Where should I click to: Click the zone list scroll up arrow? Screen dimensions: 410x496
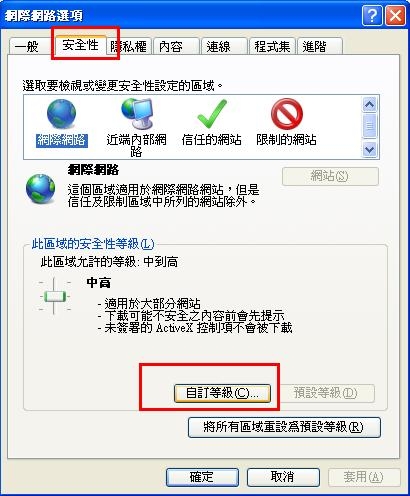click(x=369, y=105)
